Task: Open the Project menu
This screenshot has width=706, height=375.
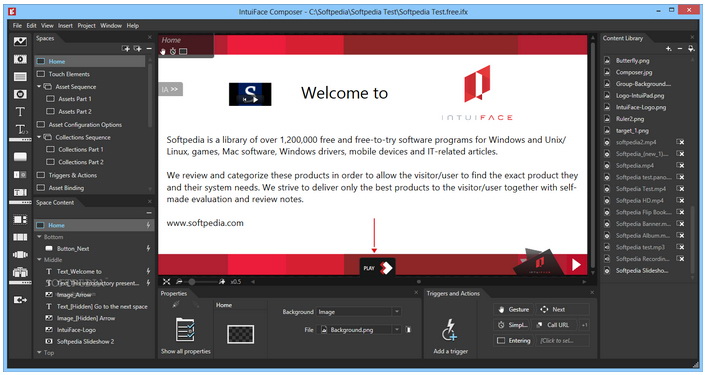Action: click(86, 26)
